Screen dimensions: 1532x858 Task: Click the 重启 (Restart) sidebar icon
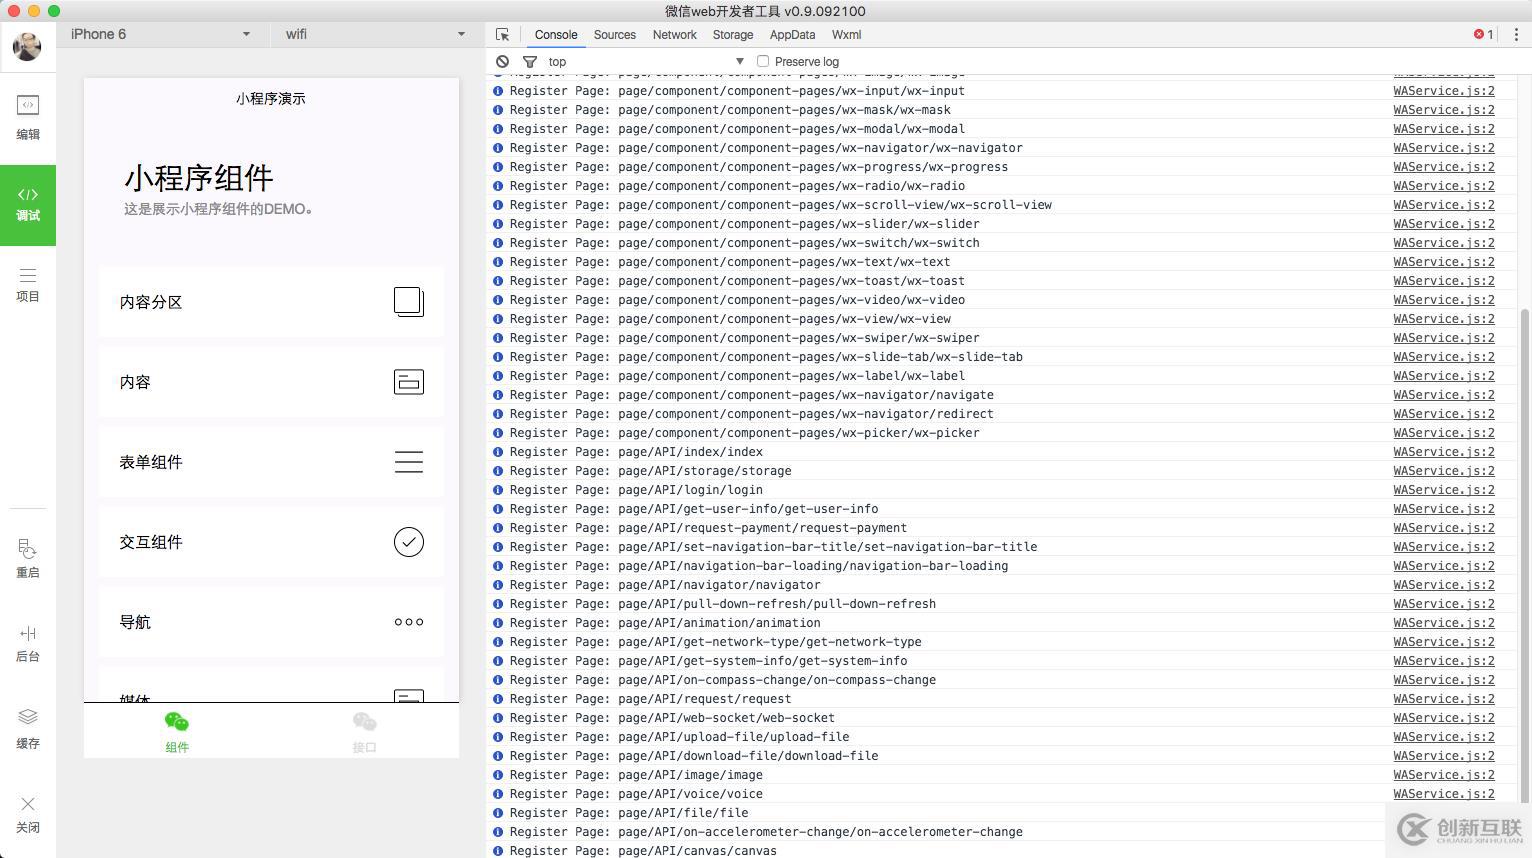click(x=28, y=558)
